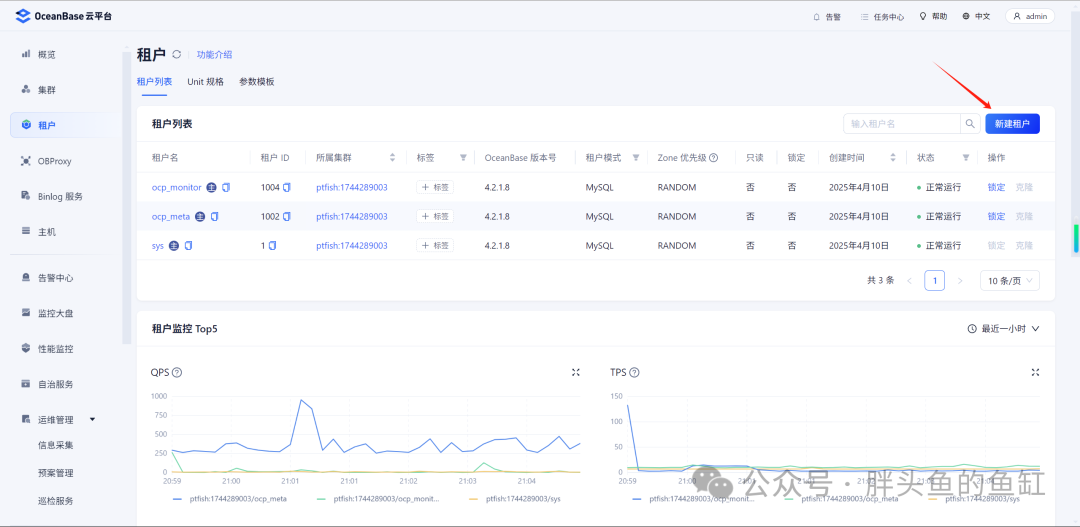Show TPS help tooltip icon
The image size is (1080, 527).
click(634, 372)
